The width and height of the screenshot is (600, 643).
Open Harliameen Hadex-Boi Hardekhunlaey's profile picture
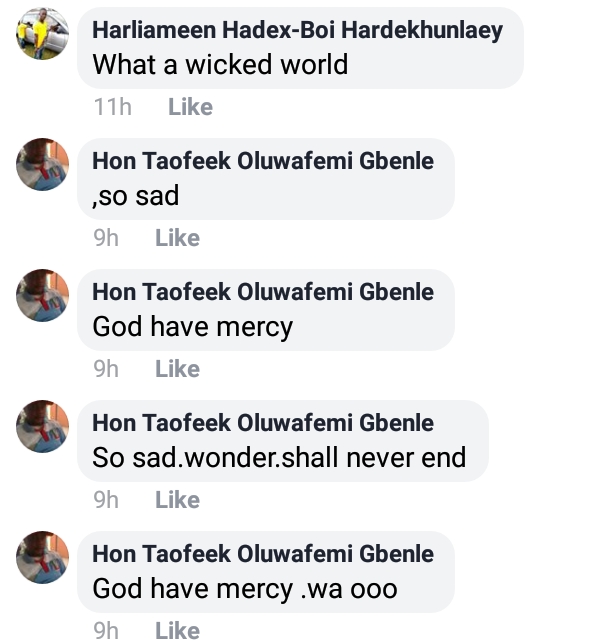[x=43, y=33]
